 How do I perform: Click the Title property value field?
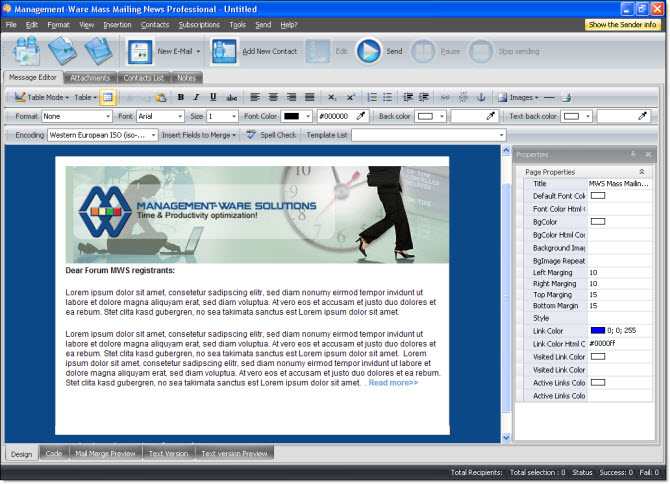620,184
